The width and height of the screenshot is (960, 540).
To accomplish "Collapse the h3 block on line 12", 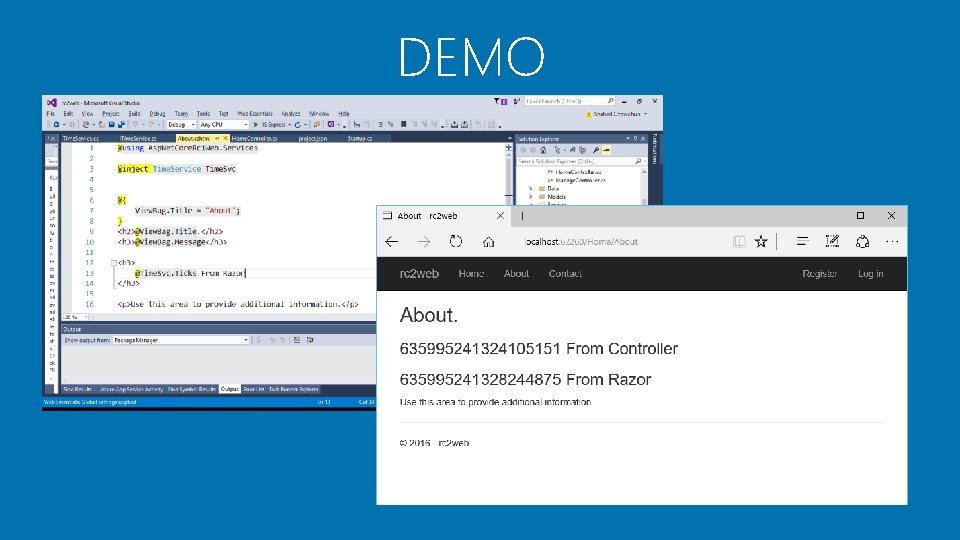I will (114, 263).
